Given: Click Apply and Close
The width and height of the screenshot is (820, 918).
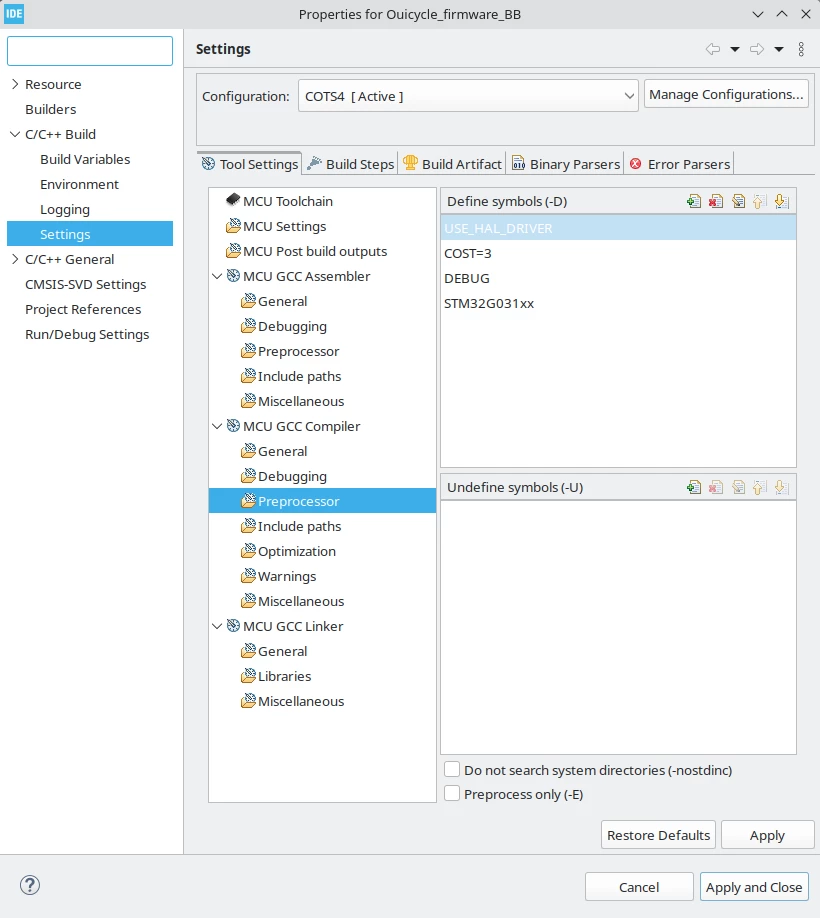Looking at the screenshot, I should (754, 887).
